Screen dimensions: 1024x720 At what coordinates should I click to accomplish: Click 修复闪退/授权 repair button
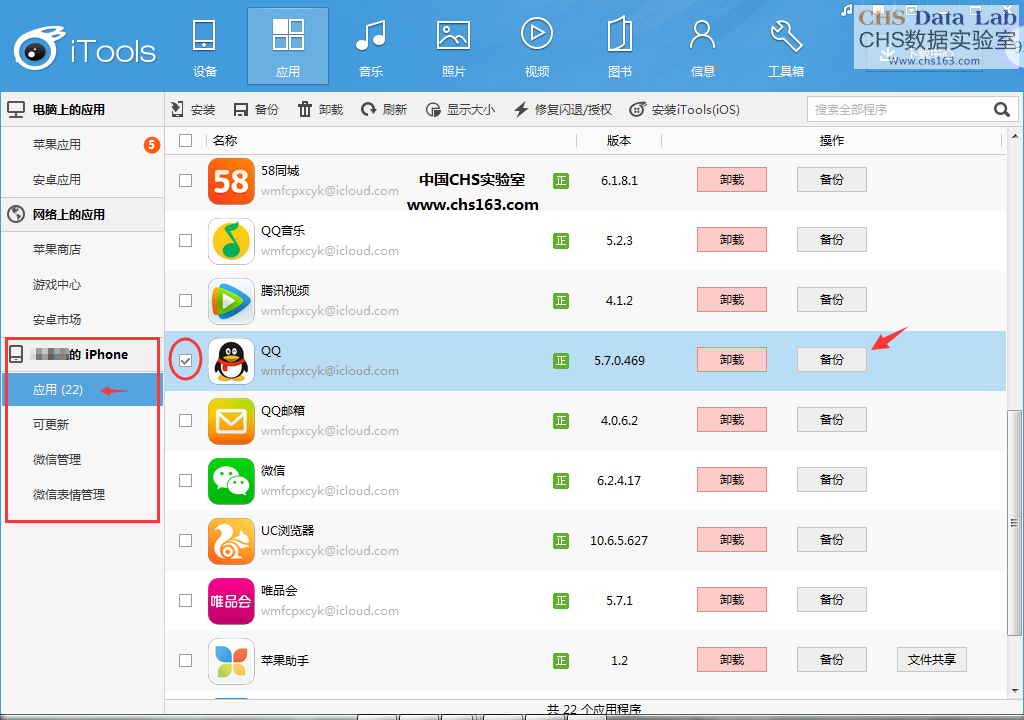click(x=563, y=109)
